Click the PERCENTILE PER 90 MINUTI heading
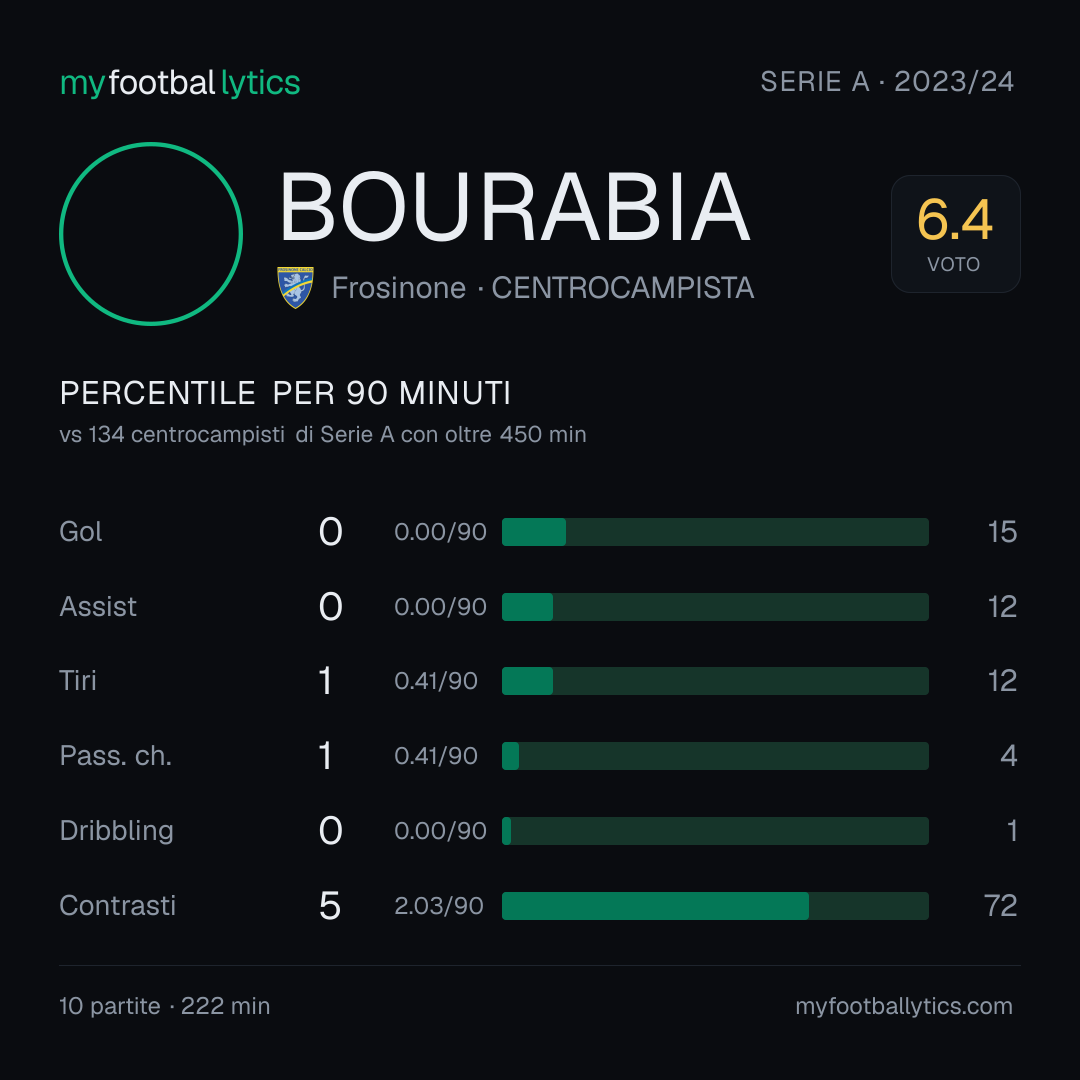The image size is (1080, 1080). click(x=285, y=393)
